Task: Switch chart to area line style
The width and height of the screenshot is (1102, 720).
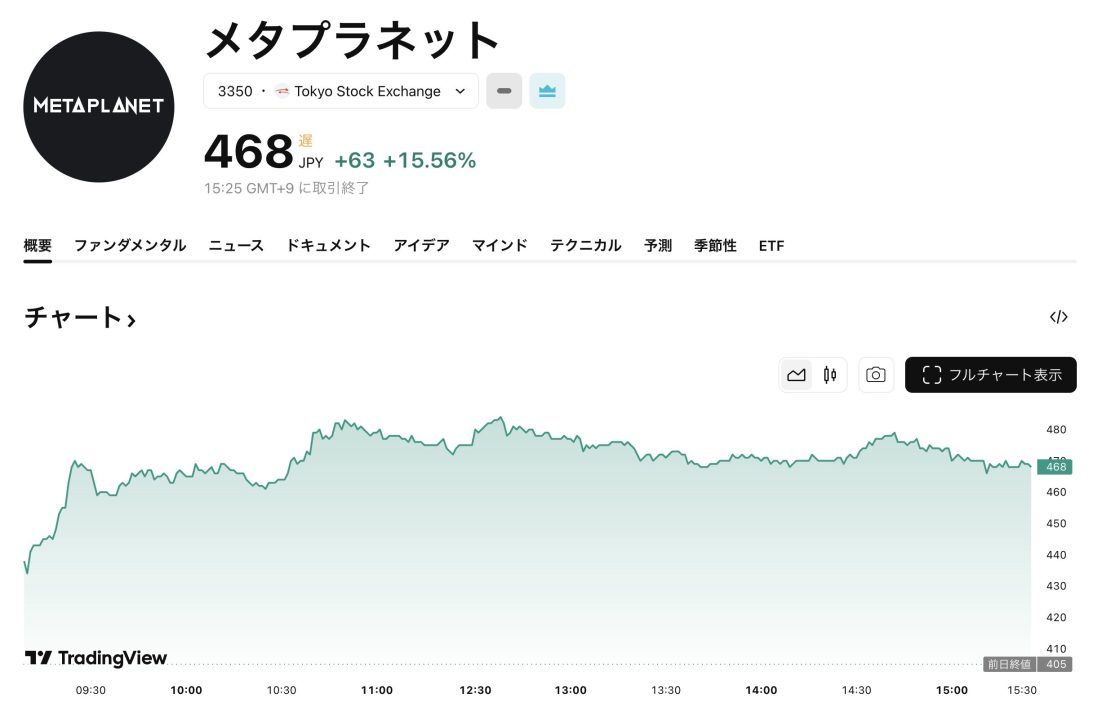Action: tap(797, 375)
